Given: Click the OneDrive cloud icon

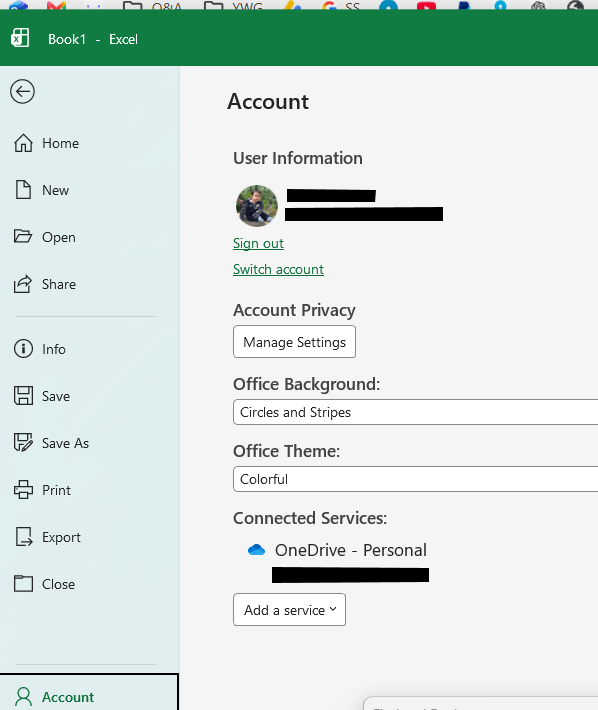Looking at the screenshot, I should pyautogui.click(x=256, y=550).
